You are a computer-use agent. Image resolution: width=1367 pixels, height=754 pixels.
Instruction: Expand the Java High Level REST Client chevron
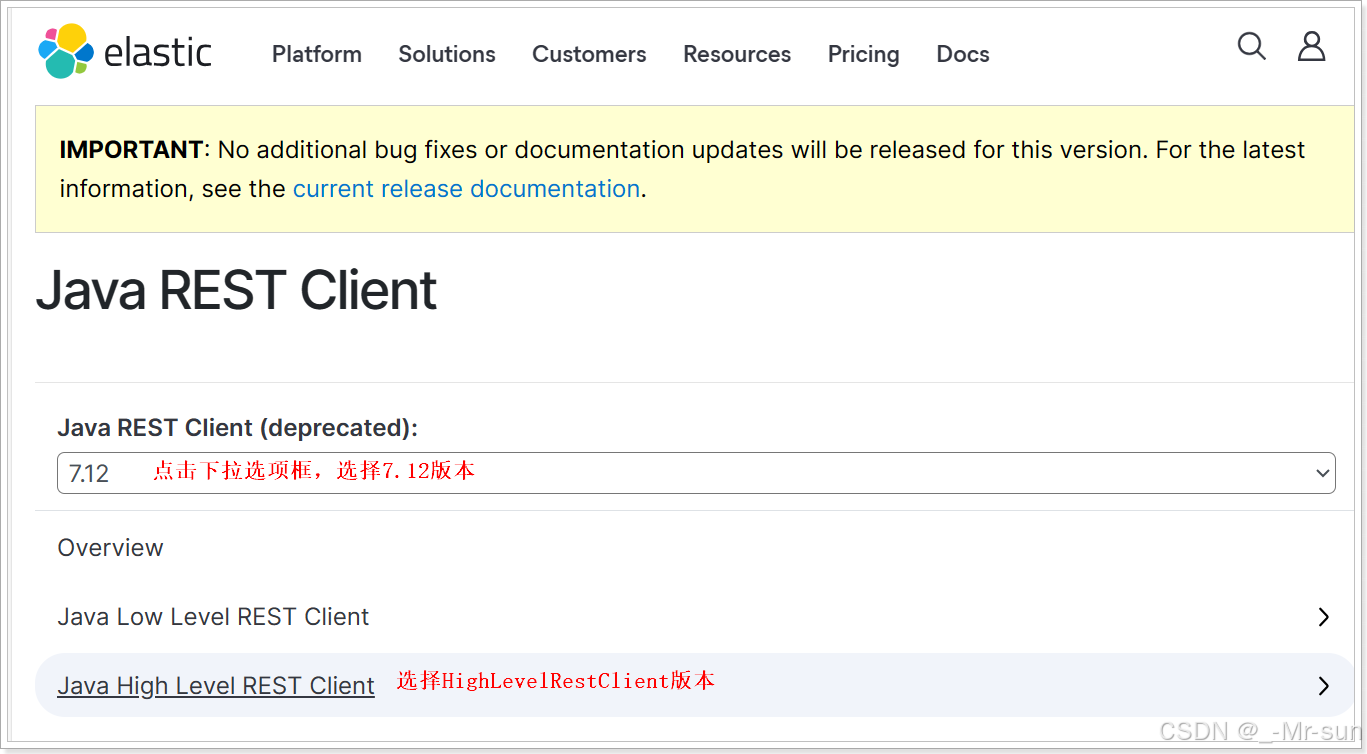click(1323, 686)
